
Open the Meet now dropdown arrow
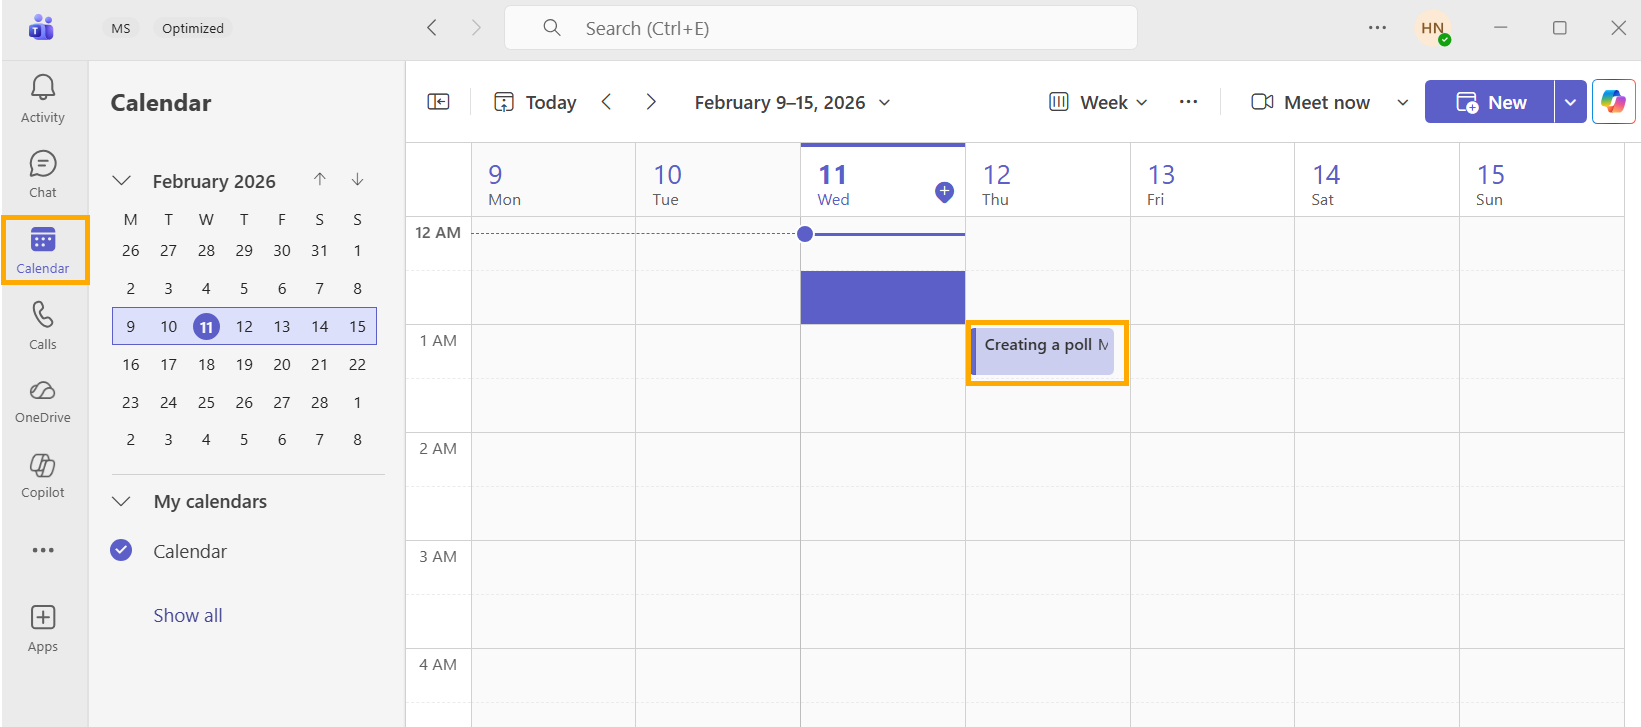pyautogui.click(x=1402, y=102)
